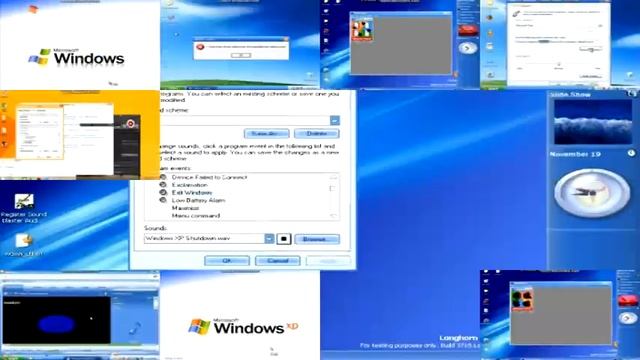The width and height of the screenshot is (640, 360).
Task: Click OK in the sound settings dialog
Action: click(x=227, y=261)
